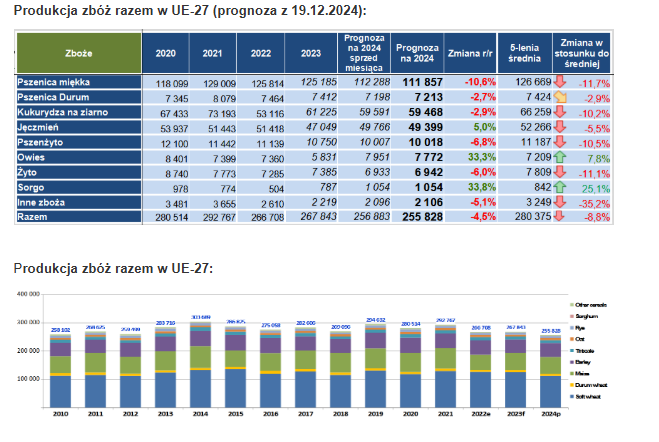The height and width of the screenshot is (442, 659).
Task: Click the green up arrow in Sorgo row
Action: (562, 187)
